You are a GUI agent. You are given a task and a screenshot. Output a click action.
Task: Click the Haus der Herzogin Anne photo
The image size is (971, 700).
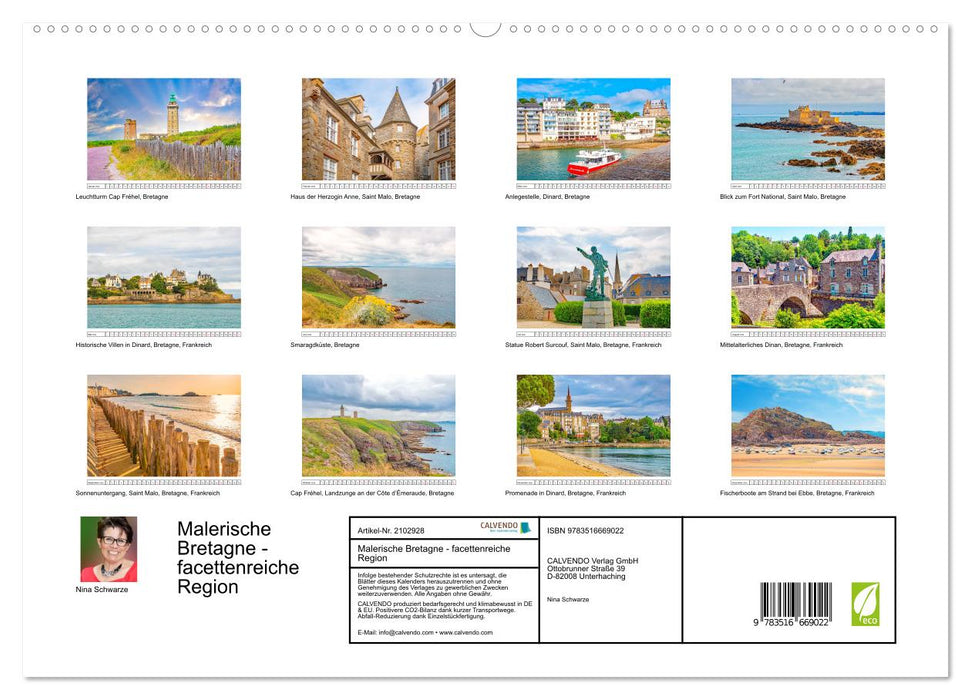[378, 130]
